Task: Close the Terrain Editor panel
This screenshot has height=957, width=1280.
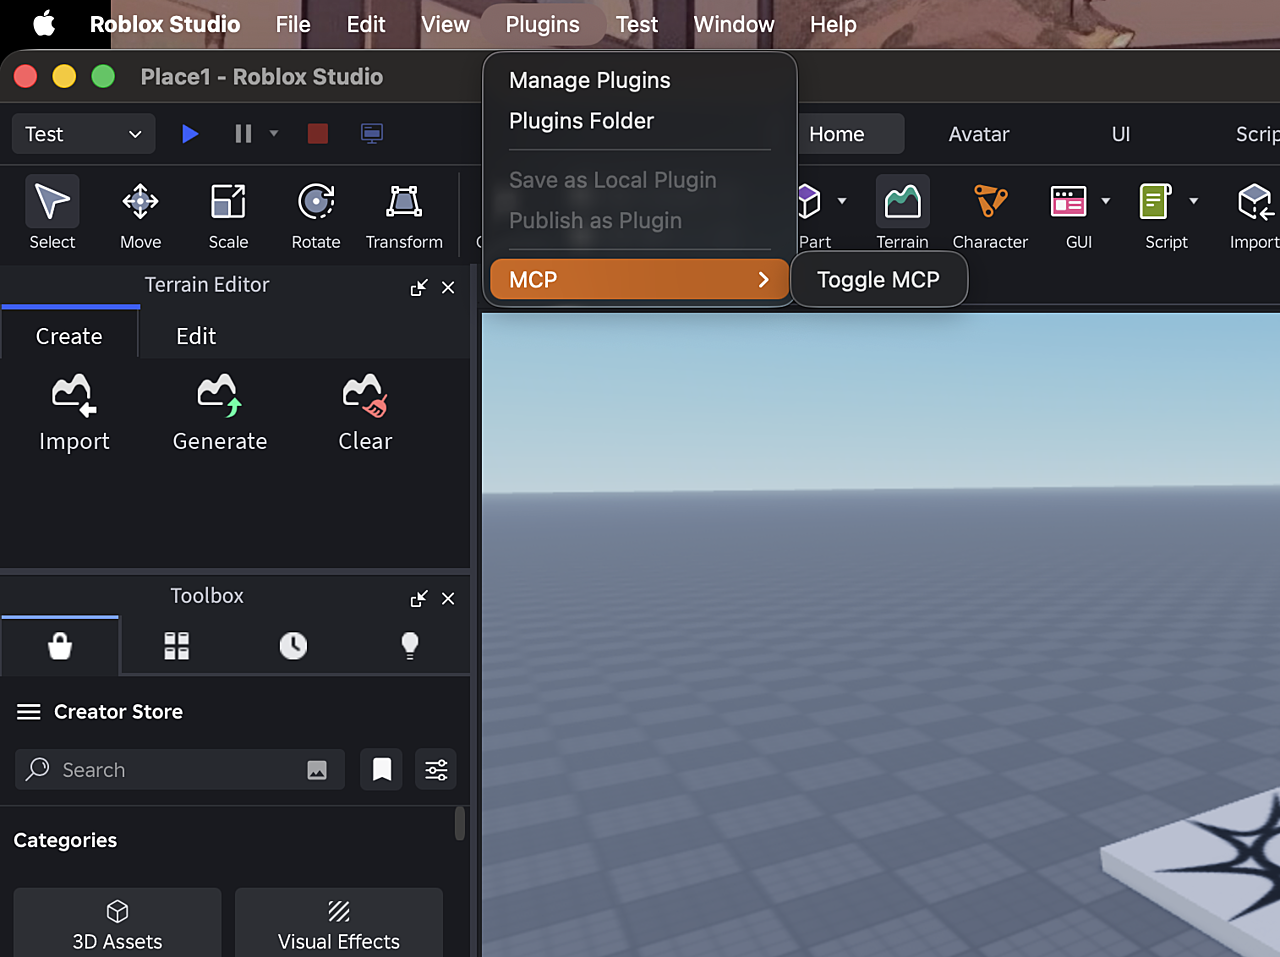Action: [448, 287]
